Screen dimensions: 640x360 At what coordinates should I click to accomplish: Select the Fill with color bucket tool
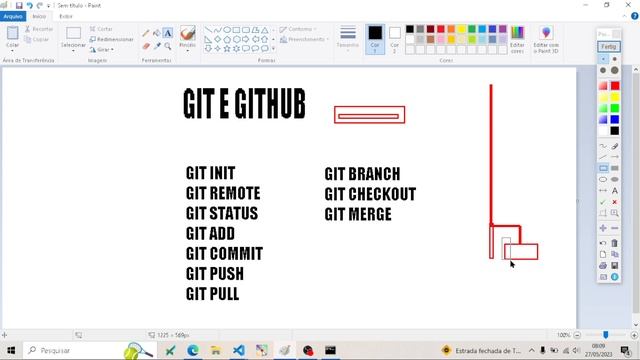coord(156,33)
